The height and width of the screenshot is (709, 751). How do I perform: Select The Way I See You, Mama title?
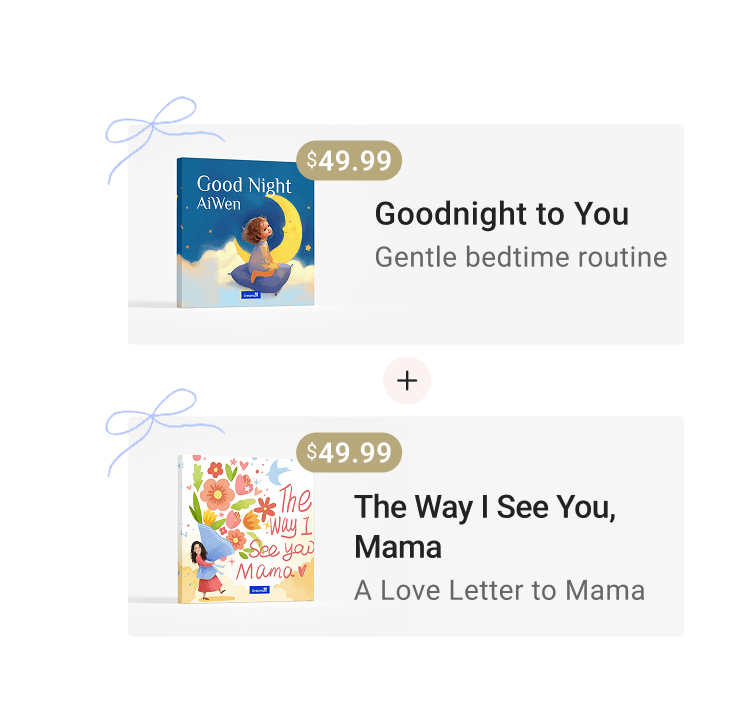tap(485, 526)
